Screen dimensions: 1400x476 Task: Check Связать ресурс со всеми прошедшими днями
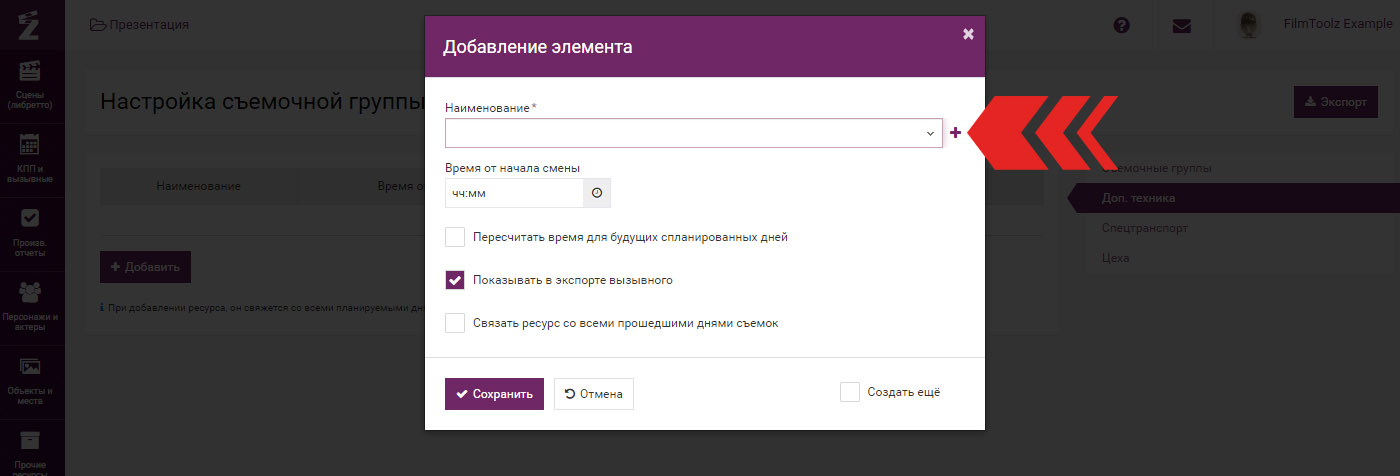click(455, 323)
